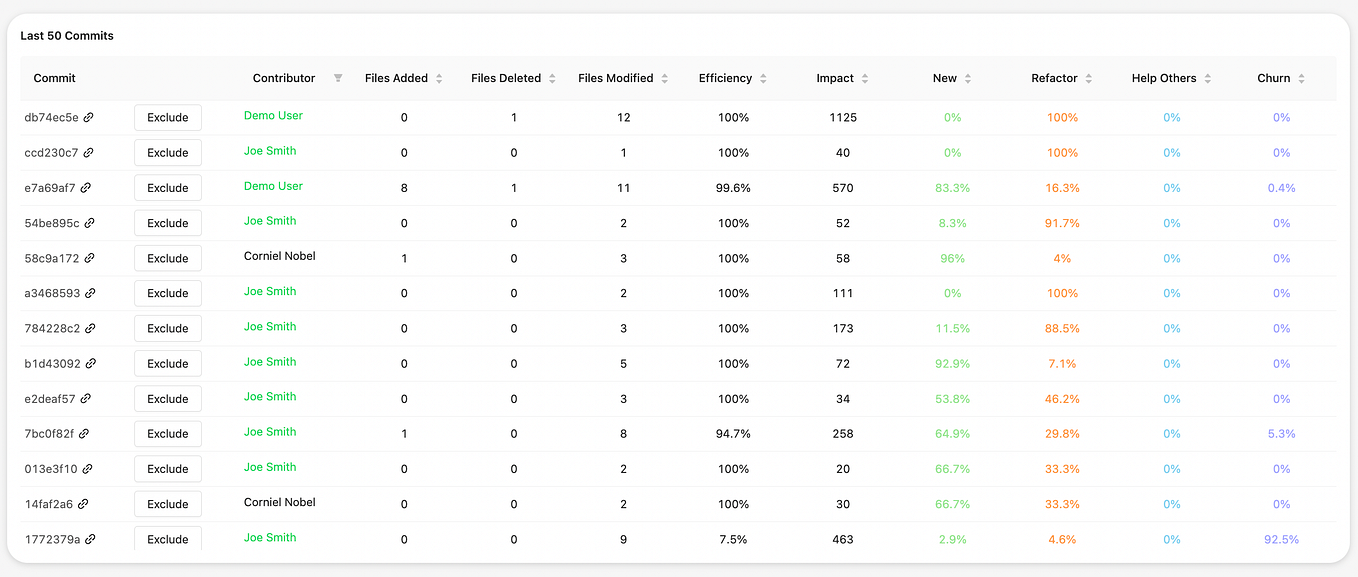This screenshot has width=1358, height=577.
Task: Click the sort arrows on Files Added
Action: (438, 78)
